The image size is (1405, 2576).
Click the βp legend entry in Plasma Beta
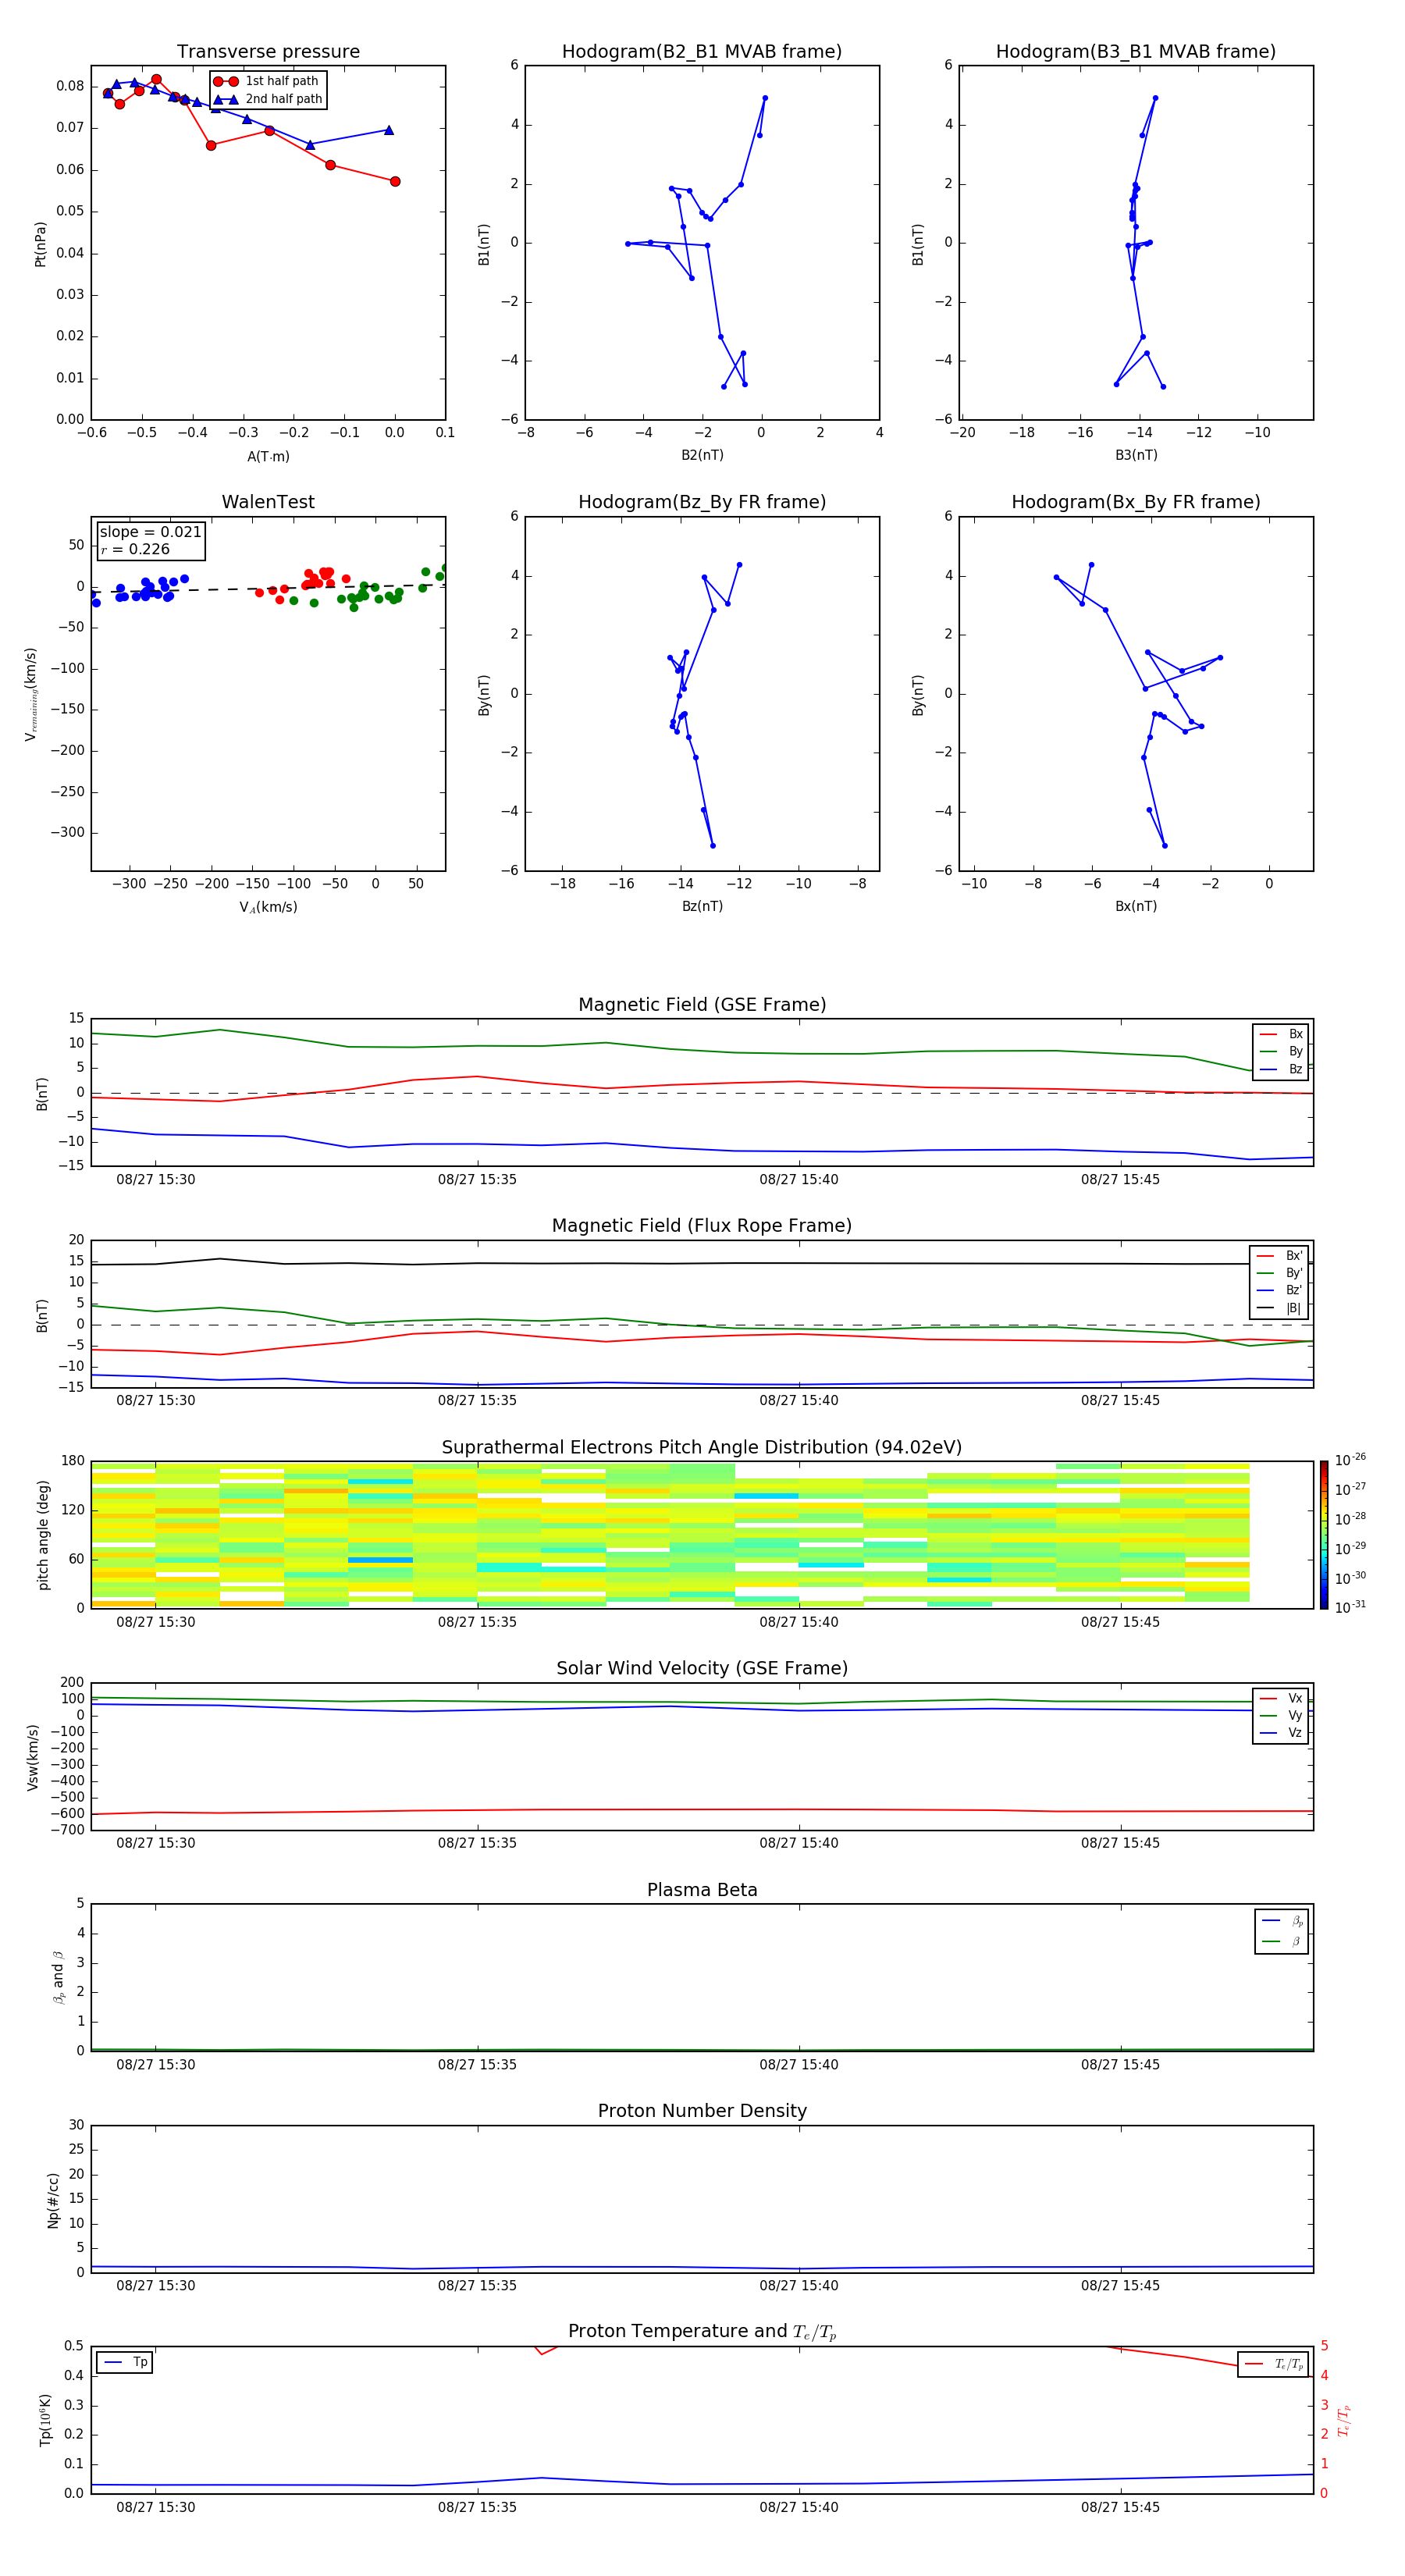(x=1283, y=1921)
